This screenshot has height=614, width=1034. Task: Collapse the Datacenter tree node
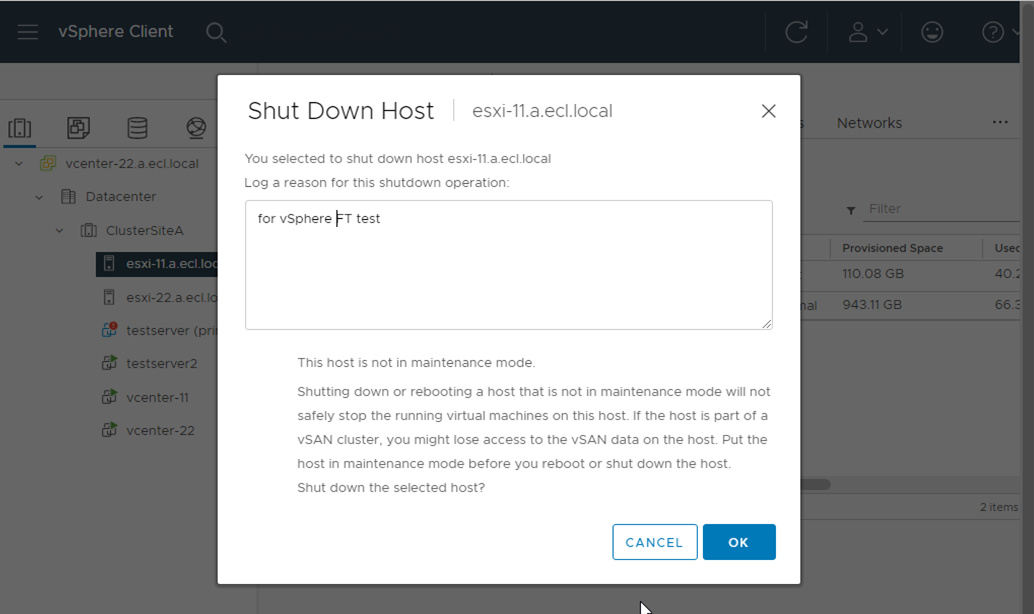[39, 197]
